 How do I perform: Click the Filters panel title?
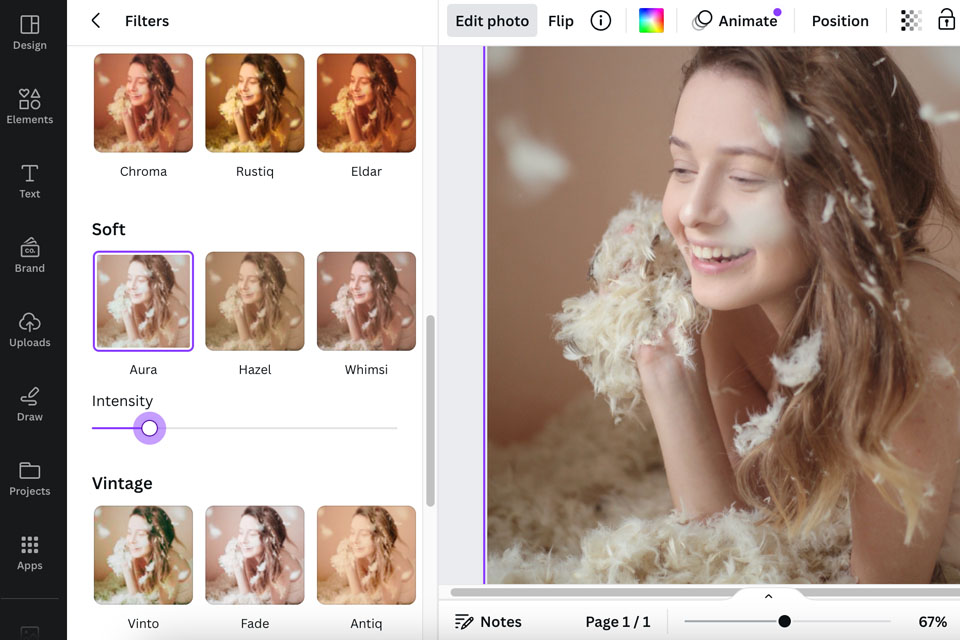pyautogui.click(x=147, y=21)
